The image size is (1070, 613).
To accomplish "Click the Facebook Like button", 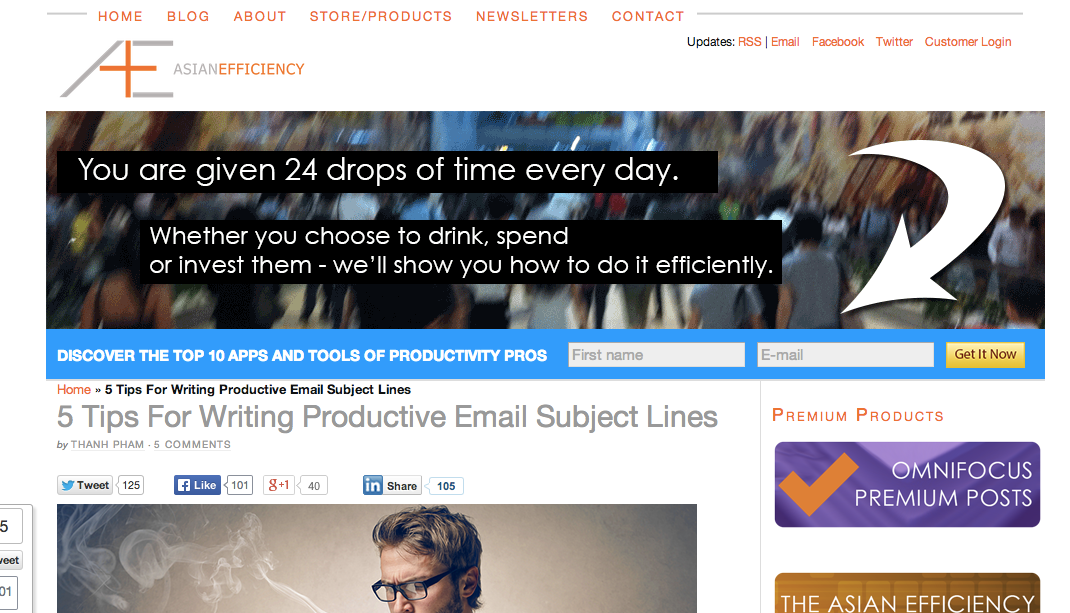I will point(197,485).
